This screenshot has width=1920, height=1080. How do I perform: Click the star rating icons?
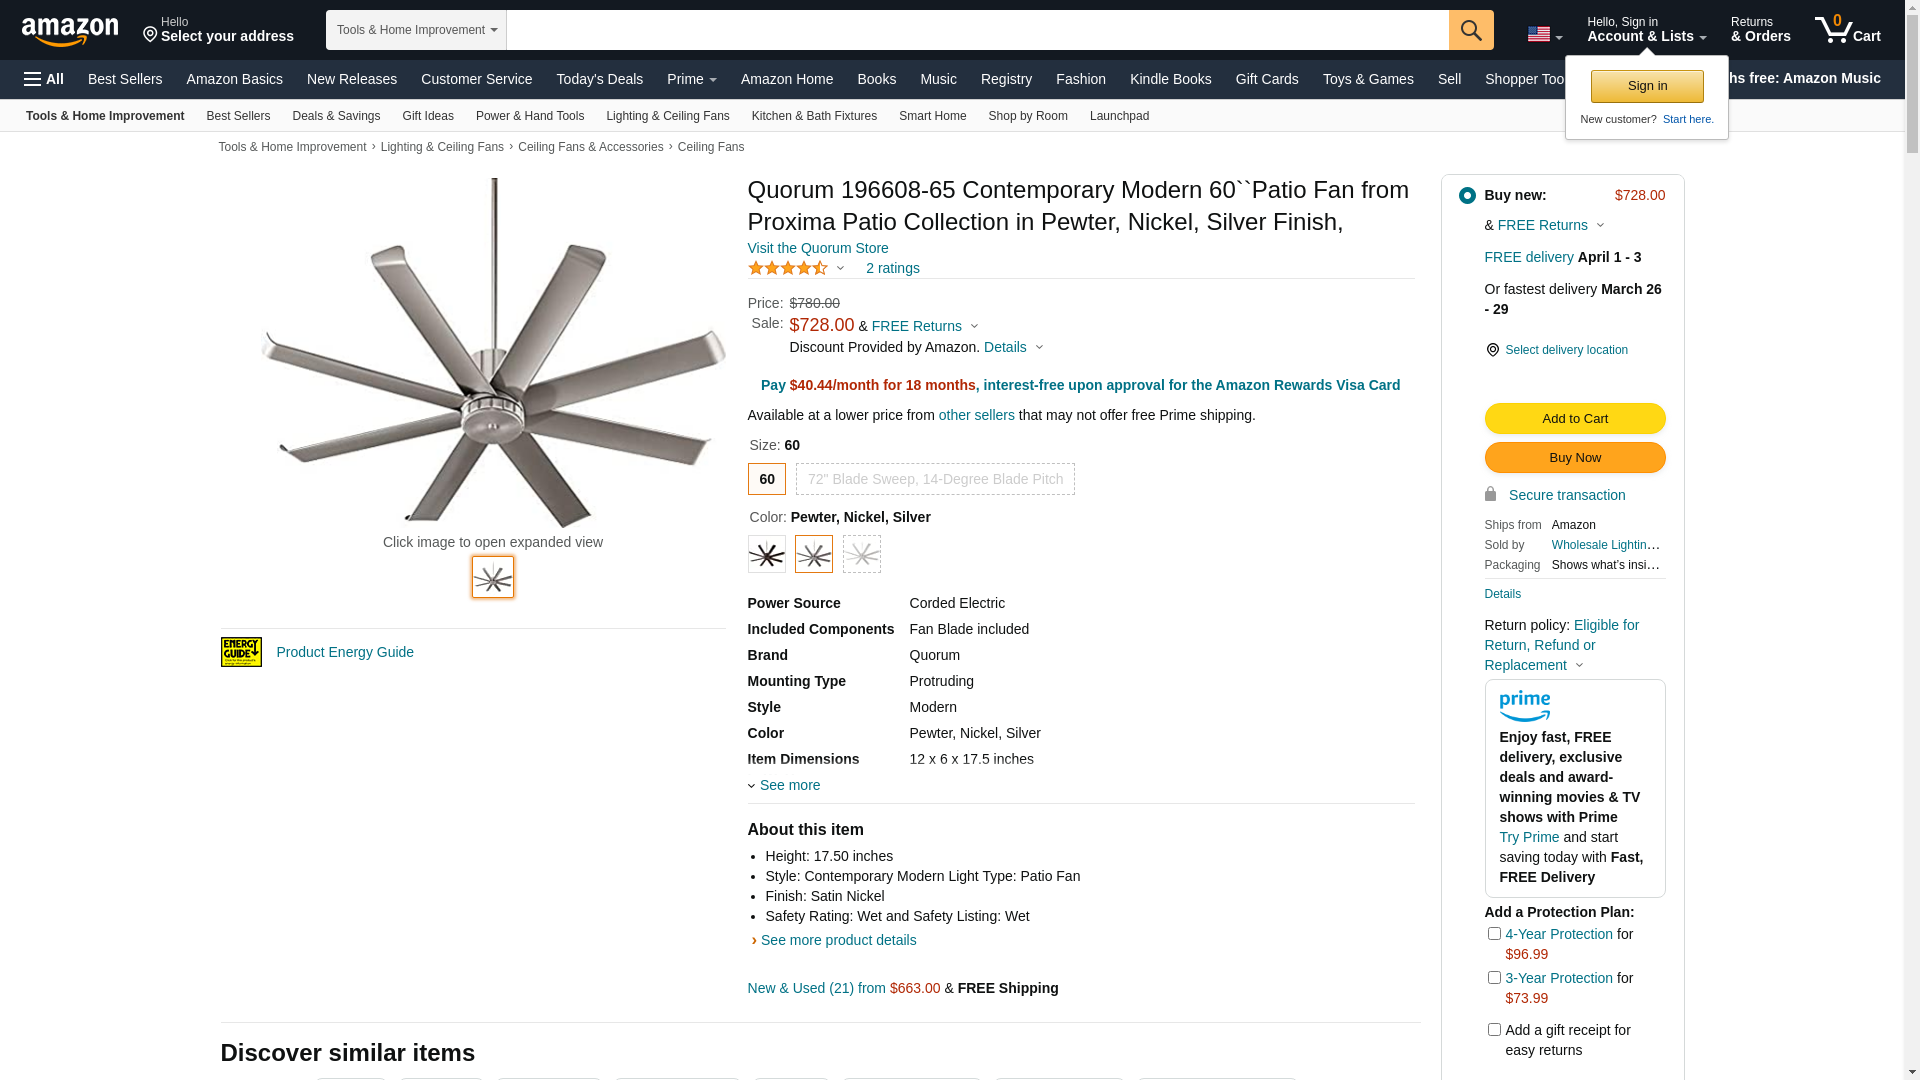click(x=788, y=268)
